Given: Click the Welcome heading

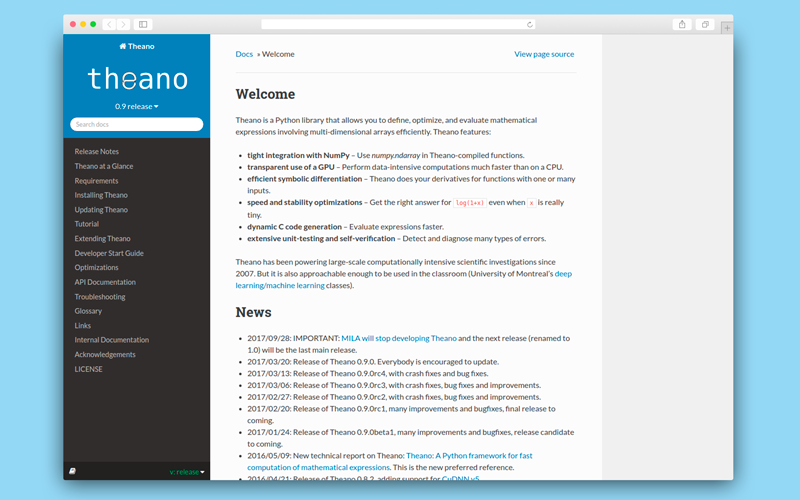Looking at the screenshot, I should 265,94.
